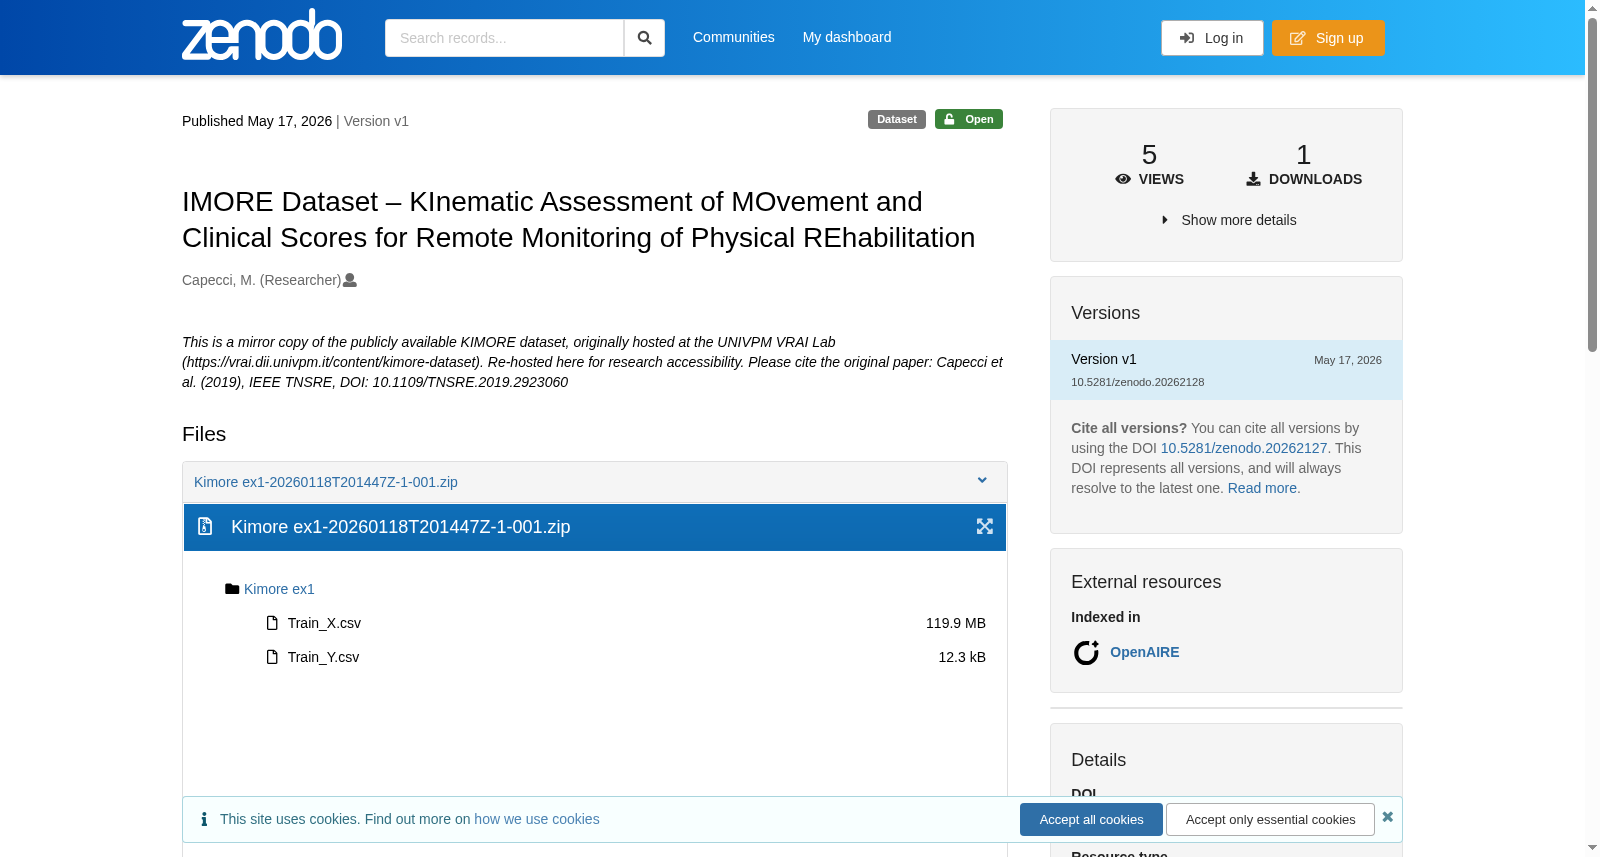This screenshot has height=857, width=1600.
Task: Click the file icon beside Train_Y.csv
Action: [x=272, y=657]
